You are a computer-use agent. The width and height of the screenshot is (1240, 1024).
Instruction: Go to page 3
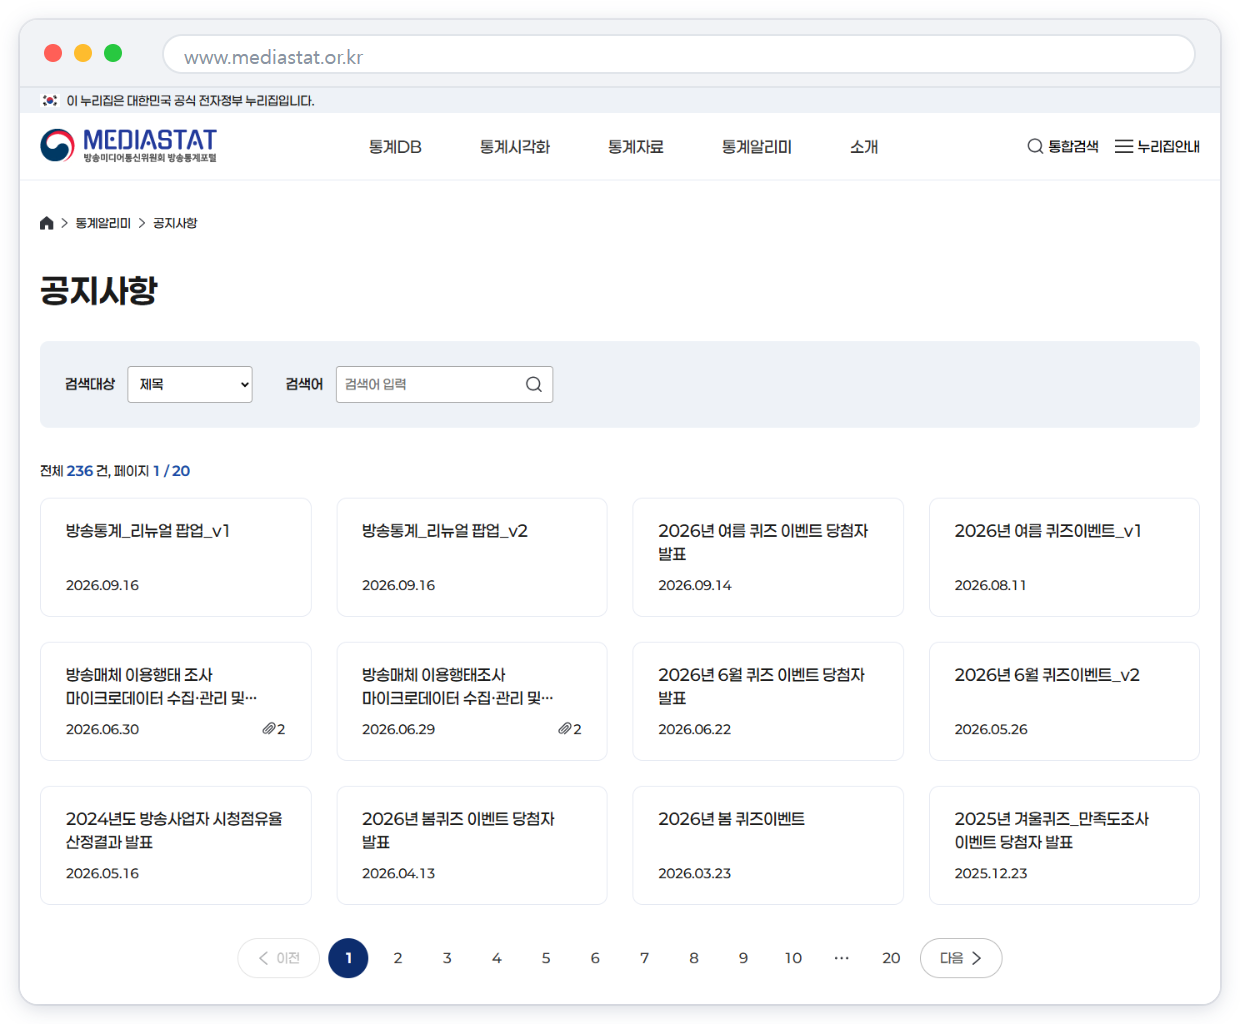(x=447, y=958)
